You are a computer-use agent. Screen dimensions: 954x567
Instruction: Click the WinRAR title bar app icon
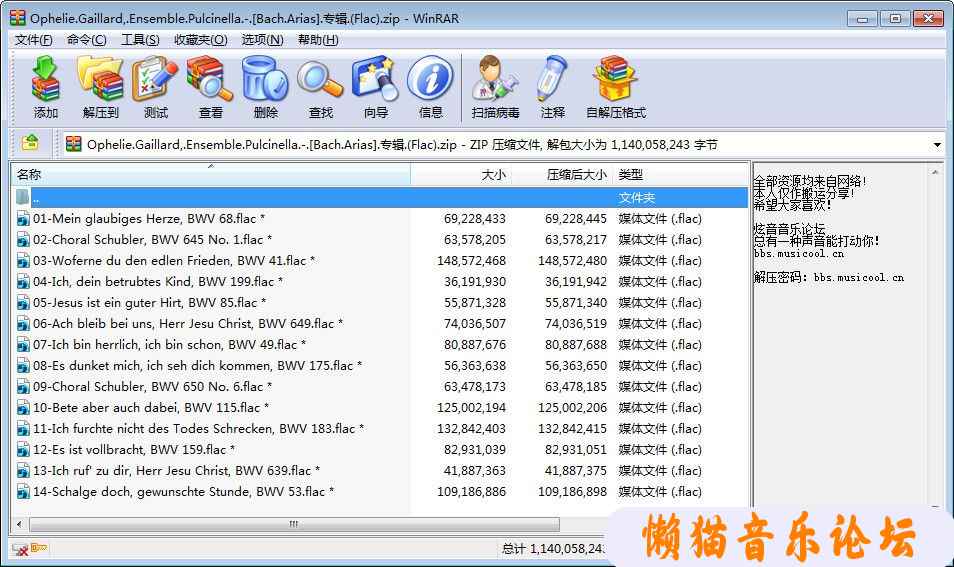click(18, 18)
